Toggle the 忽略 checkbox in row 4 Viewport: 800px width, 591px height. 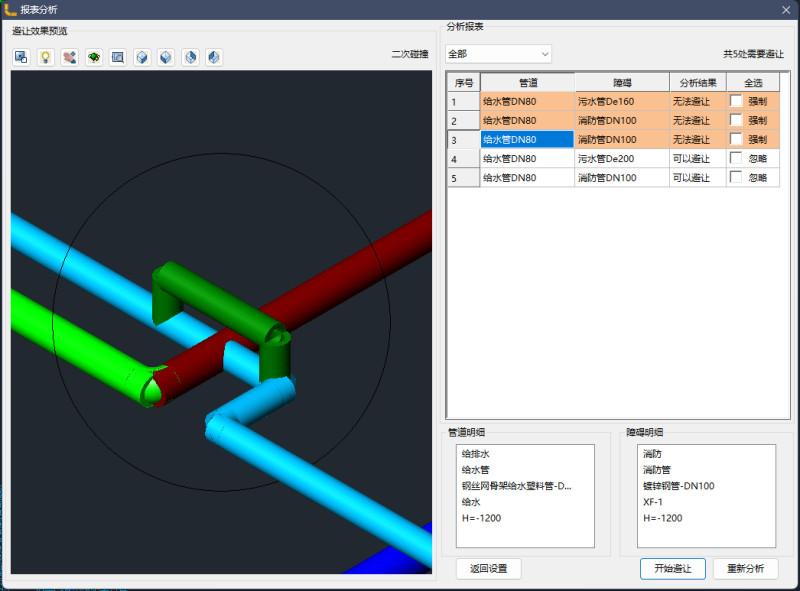click(x=736, y=158)
